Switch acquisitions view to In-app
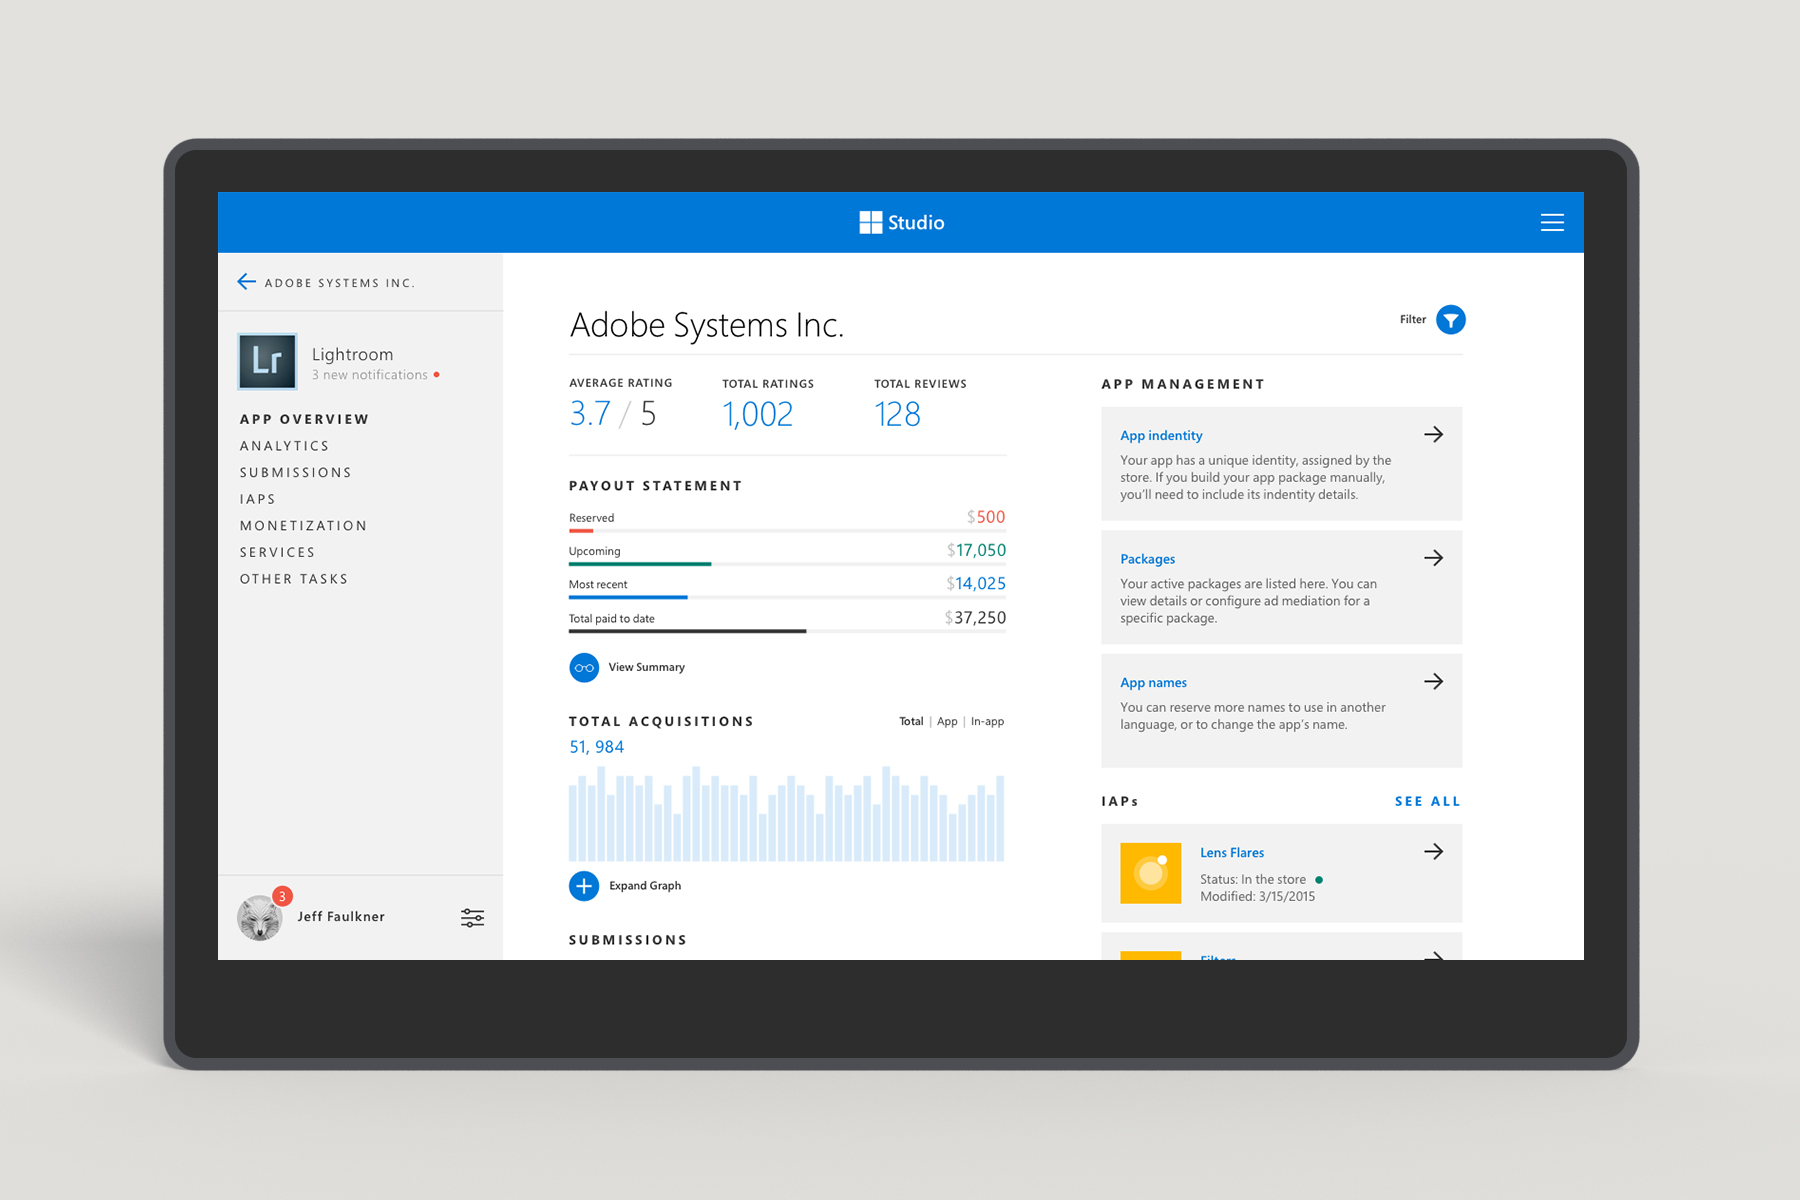Viewport: 1800px width, 1200px height. pyautogui.click(x=986, y=720)
